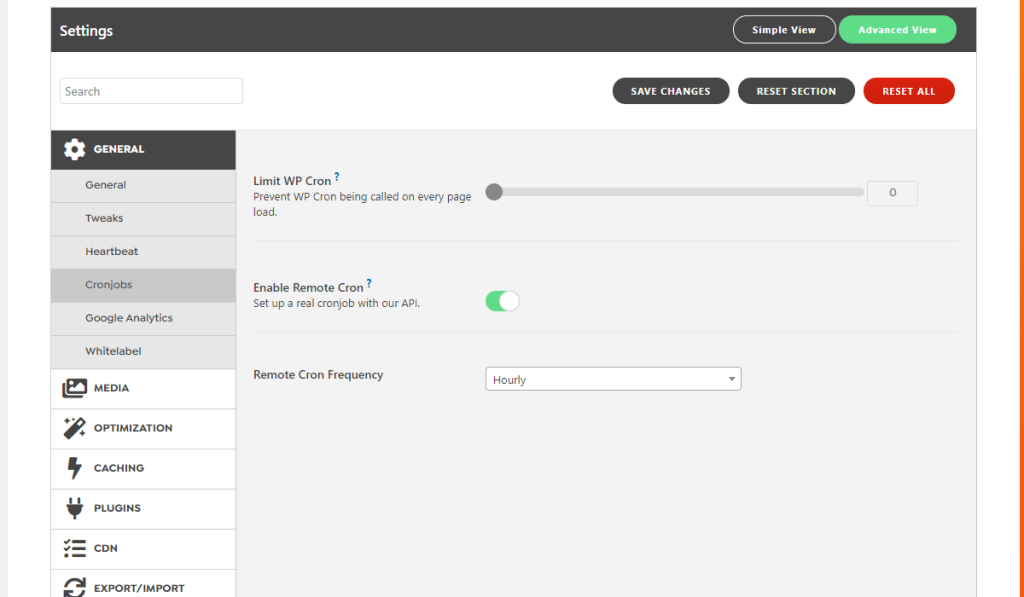Expand the CACHING section label
The image size is (1024, 597).
119,468
